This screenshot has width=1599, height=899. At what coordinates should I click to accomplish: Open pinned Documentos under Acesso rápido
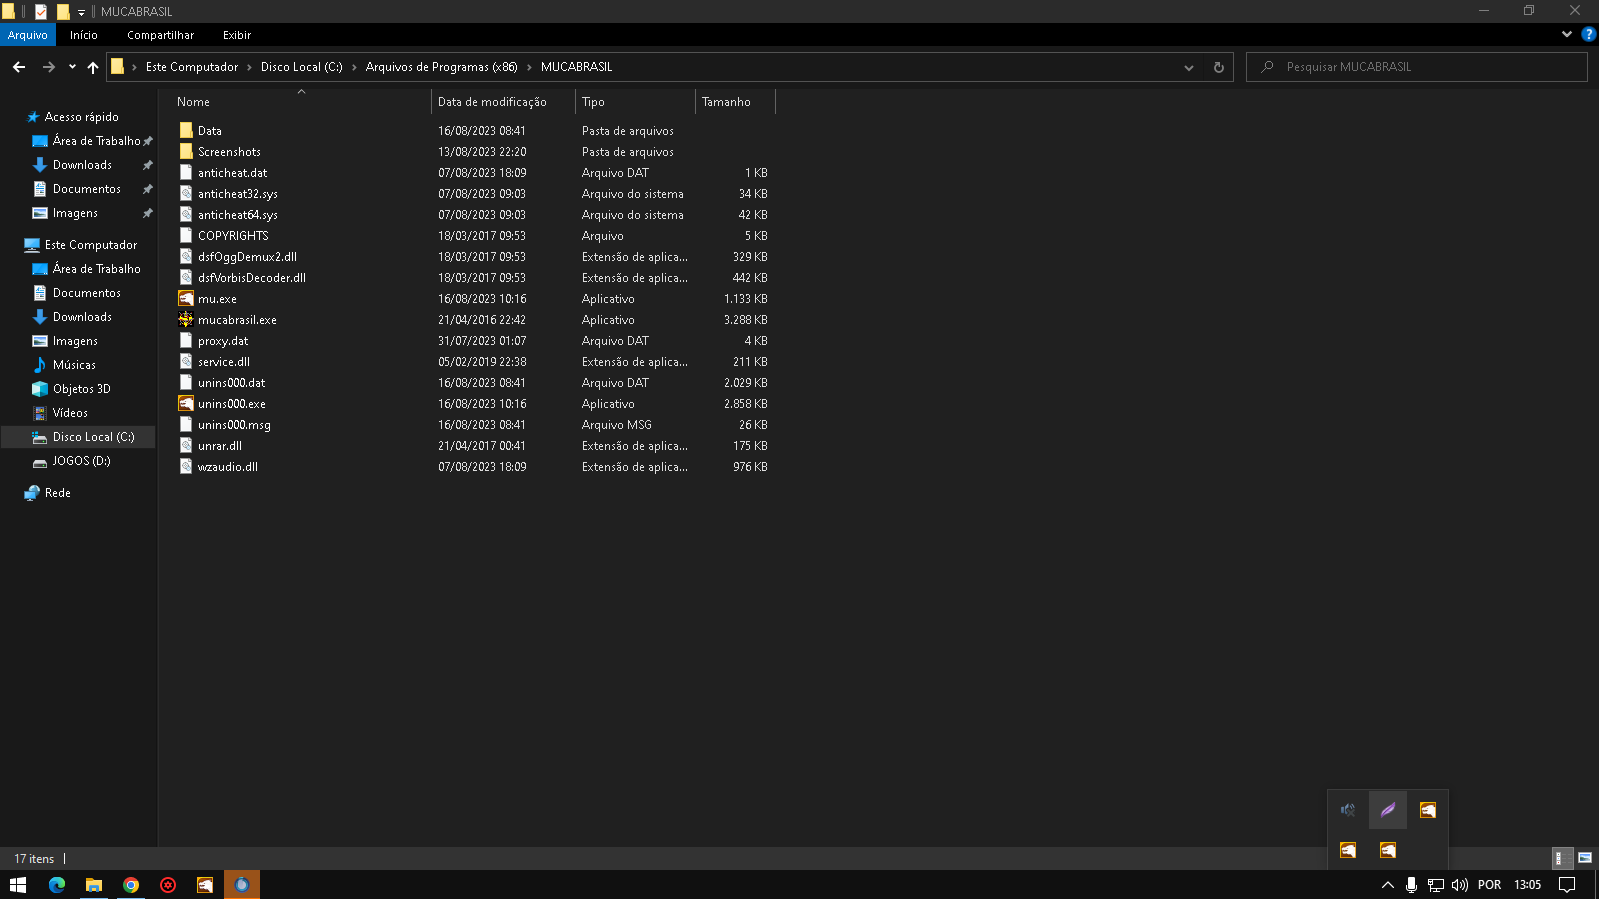click(87, 189)
